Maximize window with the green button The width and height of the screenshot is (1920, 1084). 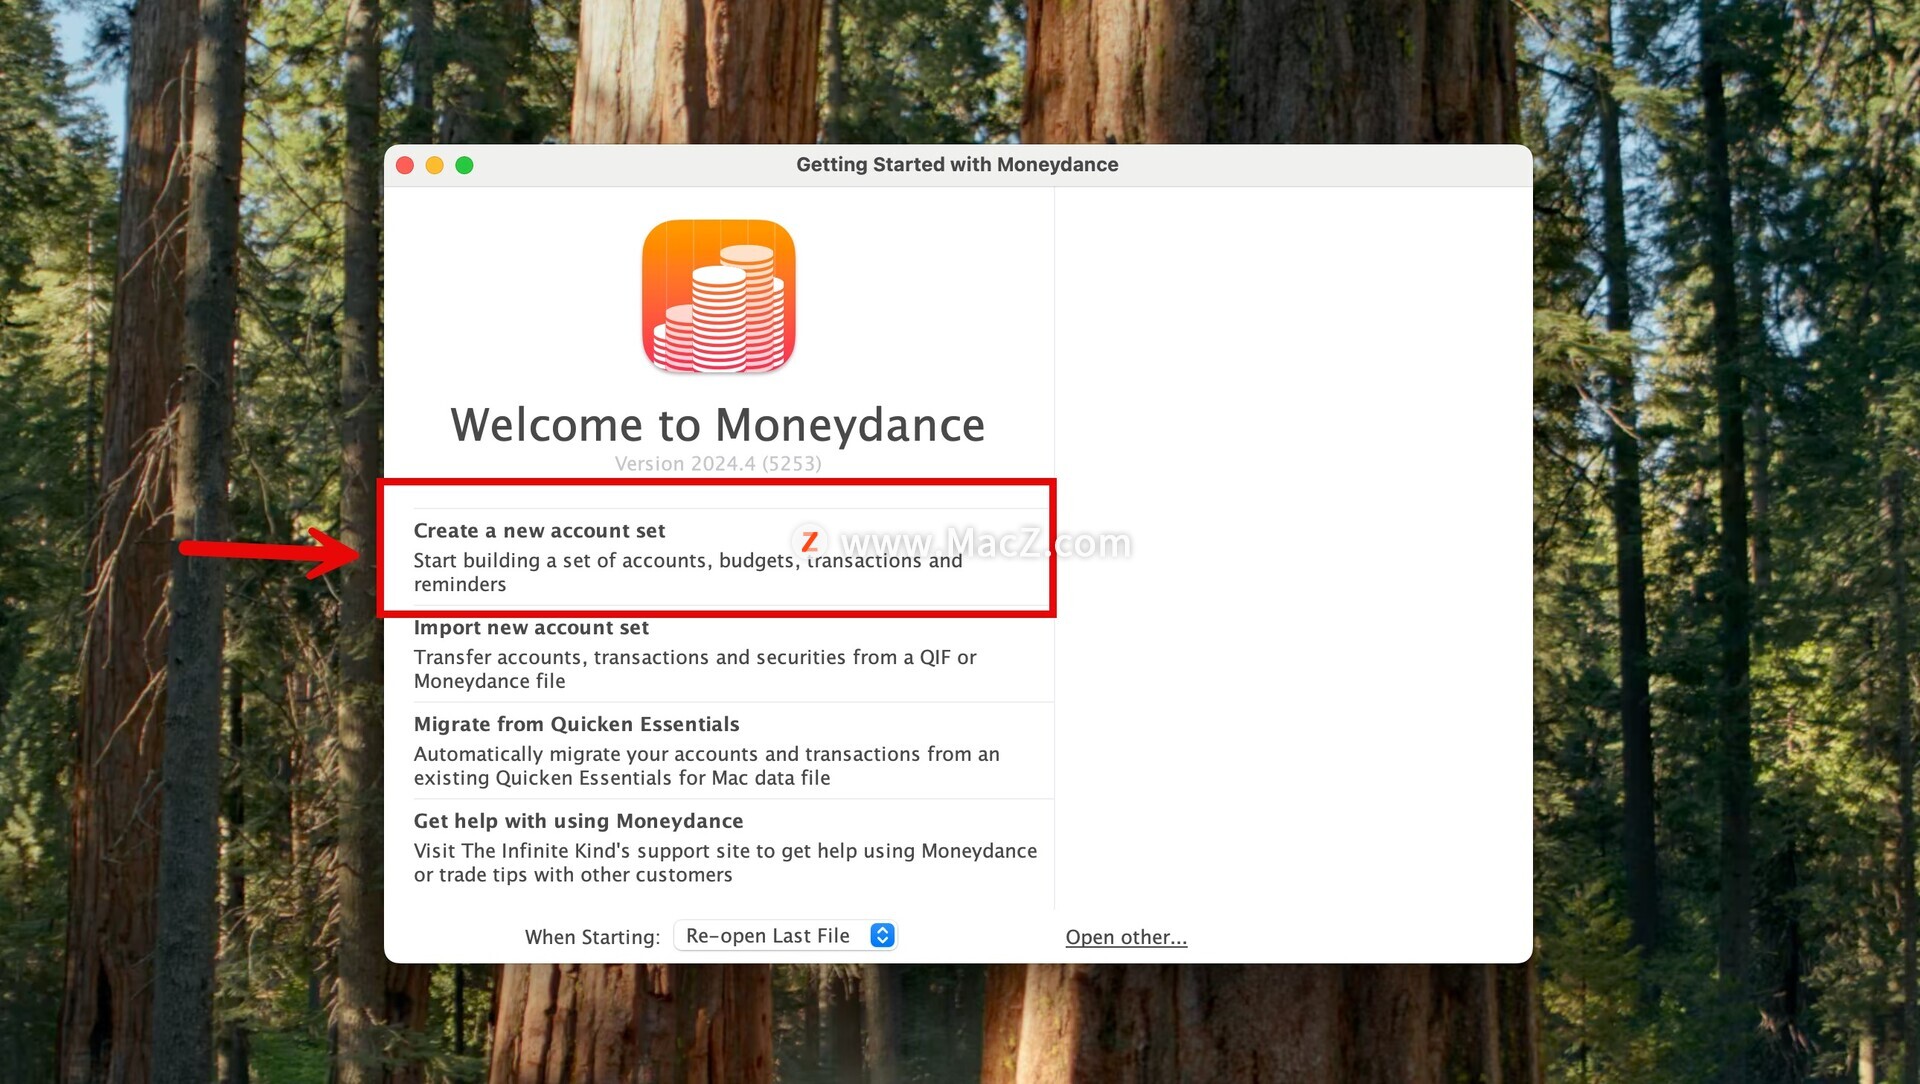[x=464, y=165]
